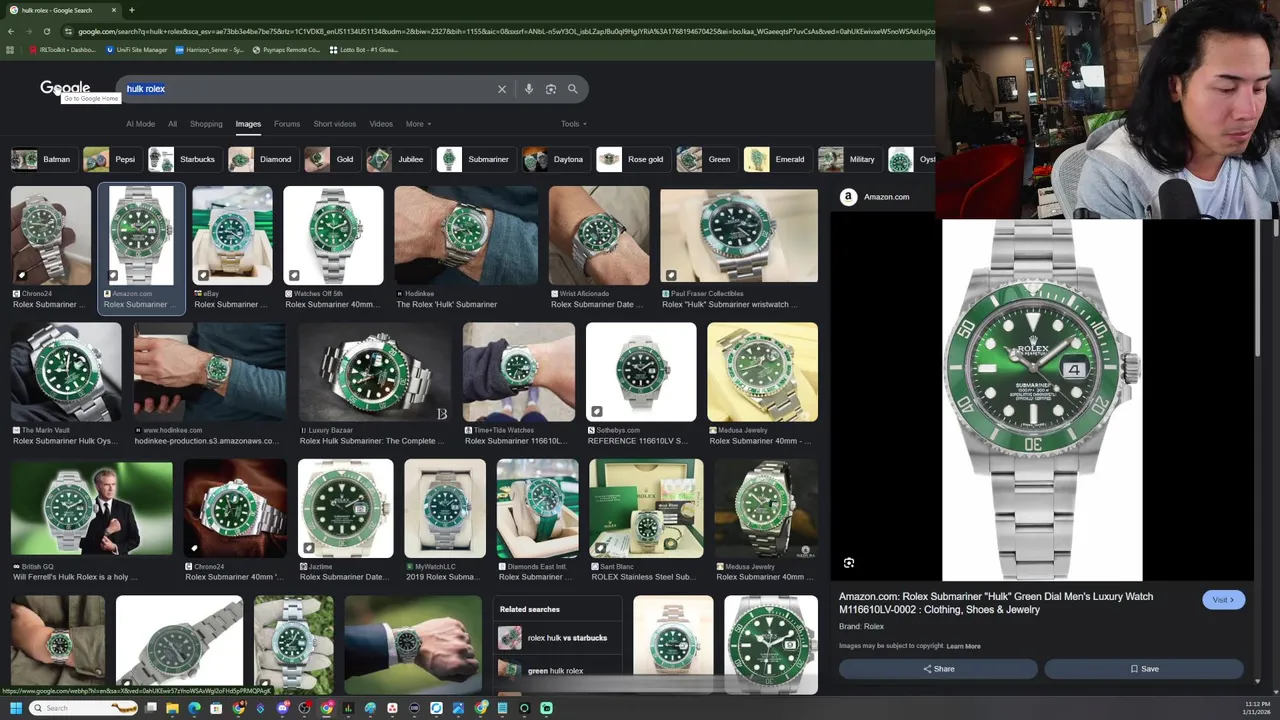Switch to the All results tab

pos(172,124)
